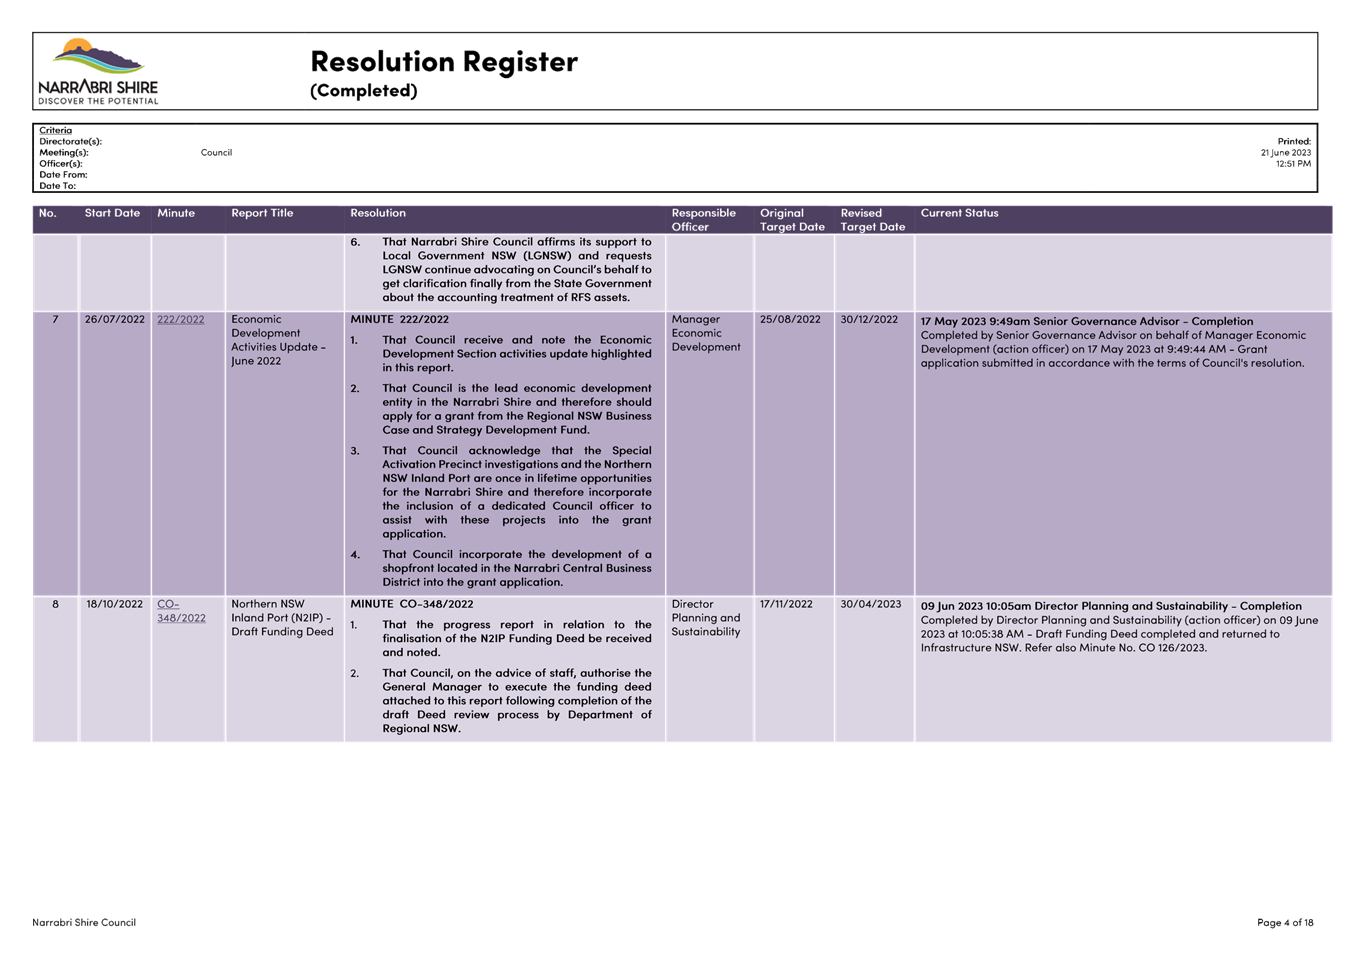Select "MINUTE 222/2022" resolution heading

(399, 320)
